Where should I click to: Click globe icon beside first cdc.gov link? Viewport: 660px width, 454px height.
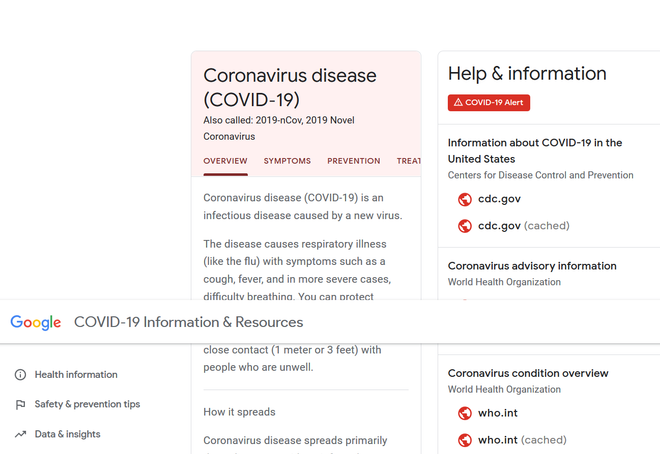coord(464,199)
